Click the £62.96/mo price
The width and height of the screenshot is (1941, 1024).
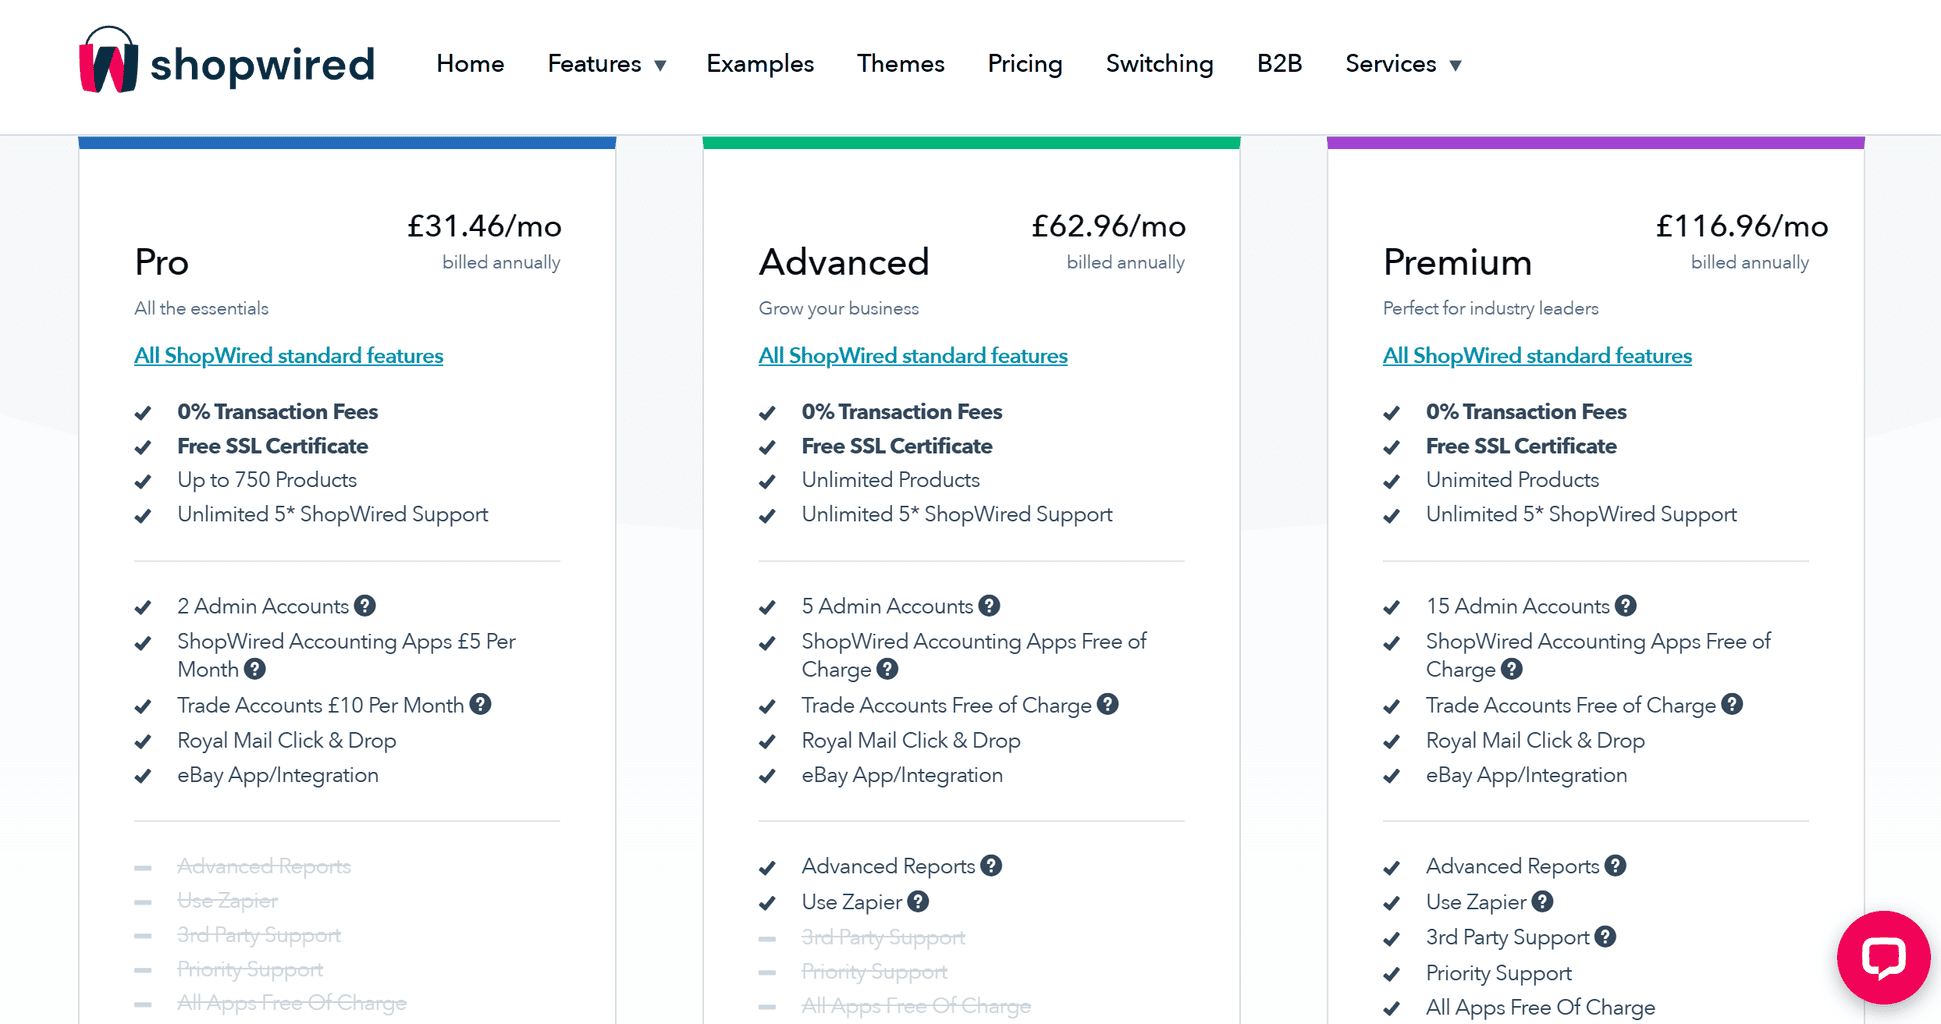(1108, 227)
